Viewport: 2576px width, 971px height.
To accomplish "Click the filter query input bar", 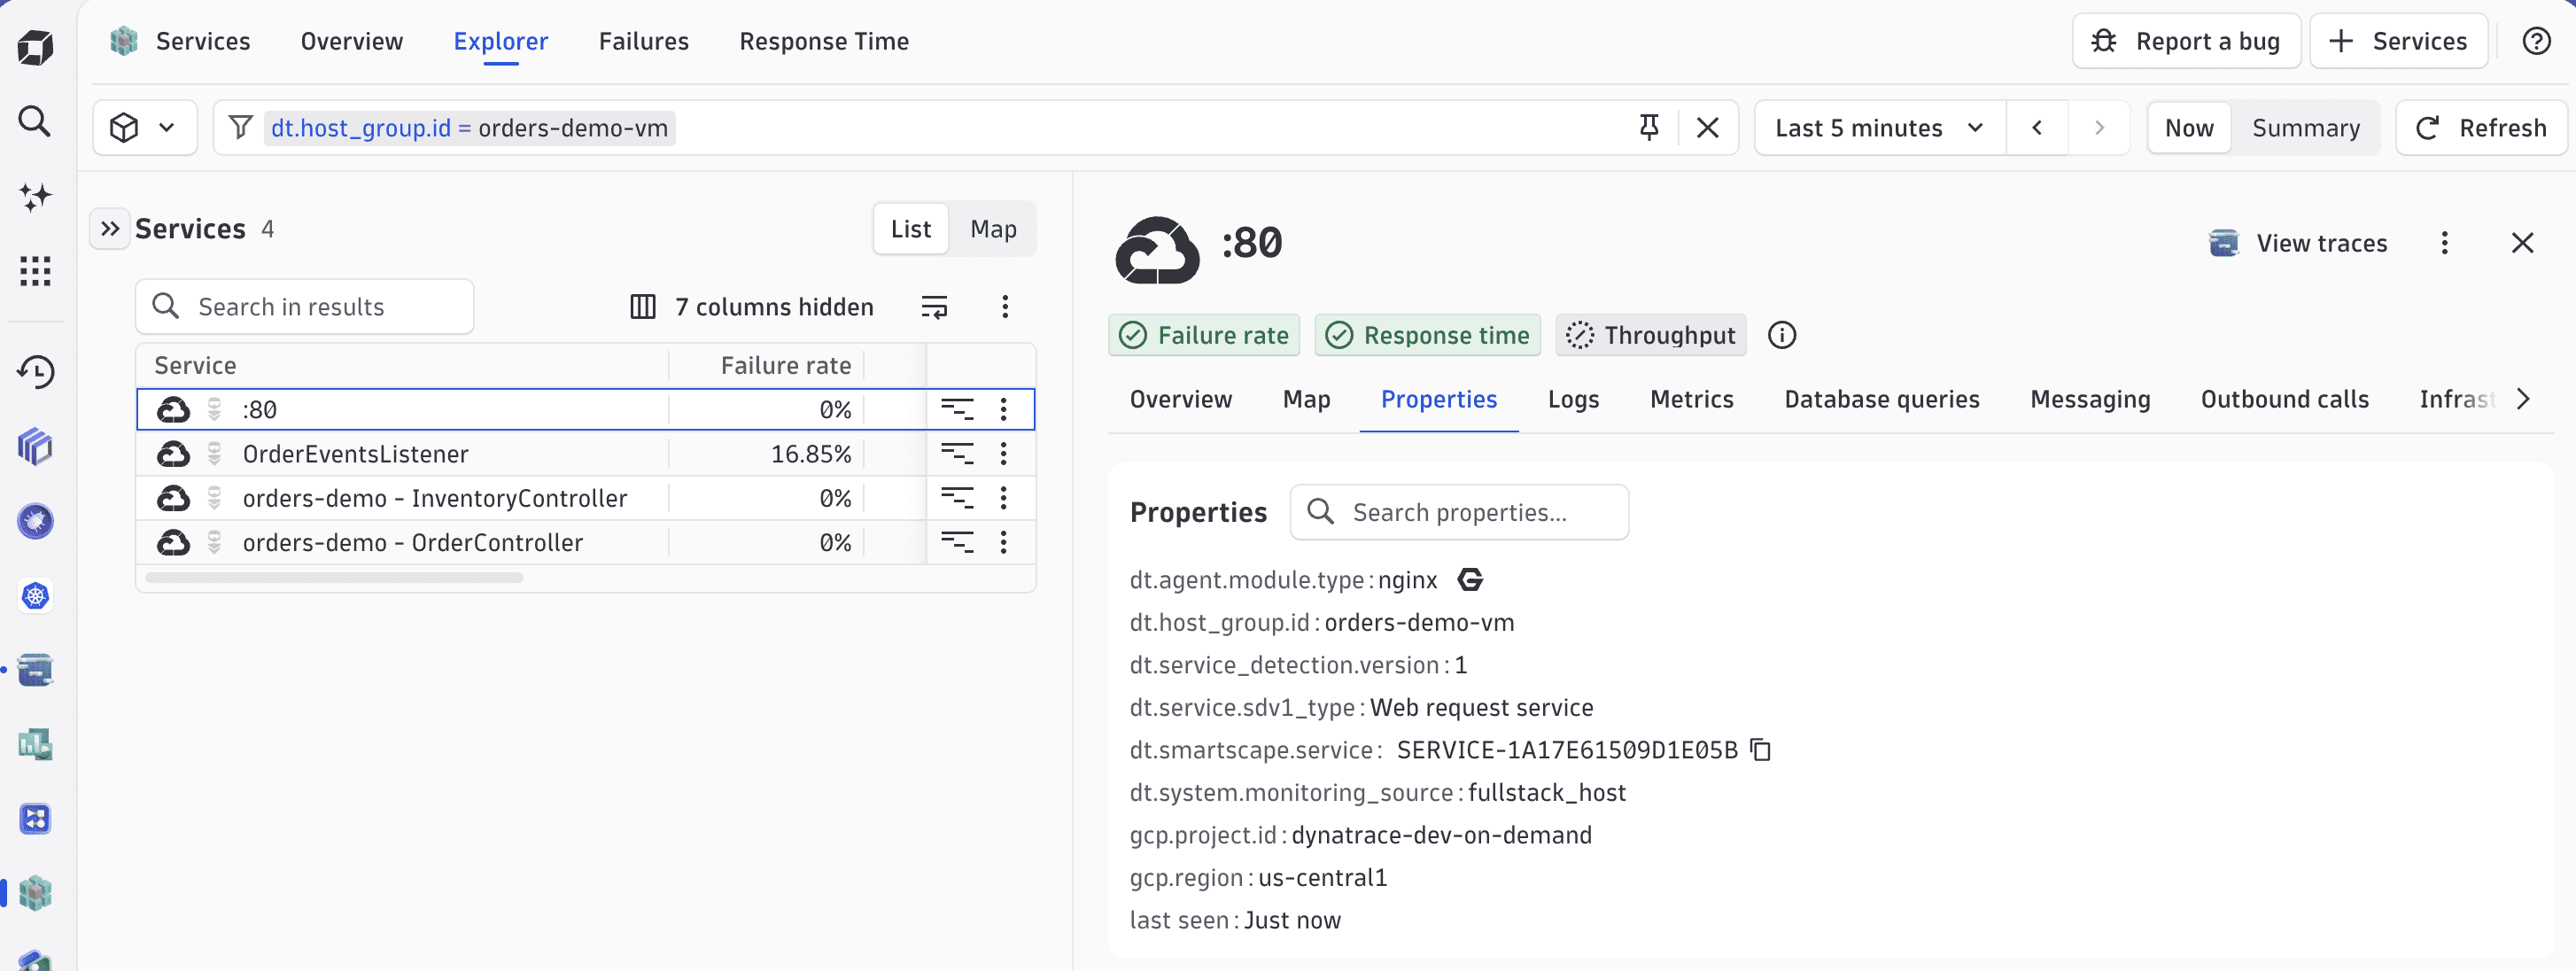I will click(975, 127).
